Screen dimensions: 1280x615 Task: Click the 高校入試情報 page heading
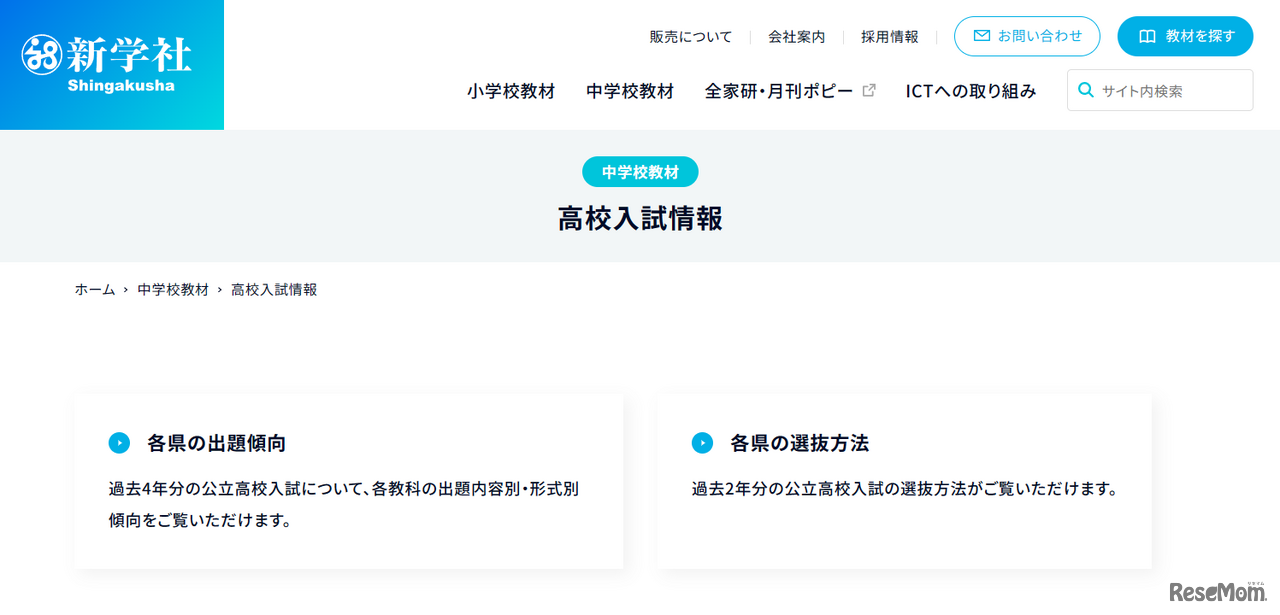pos(640,219)
